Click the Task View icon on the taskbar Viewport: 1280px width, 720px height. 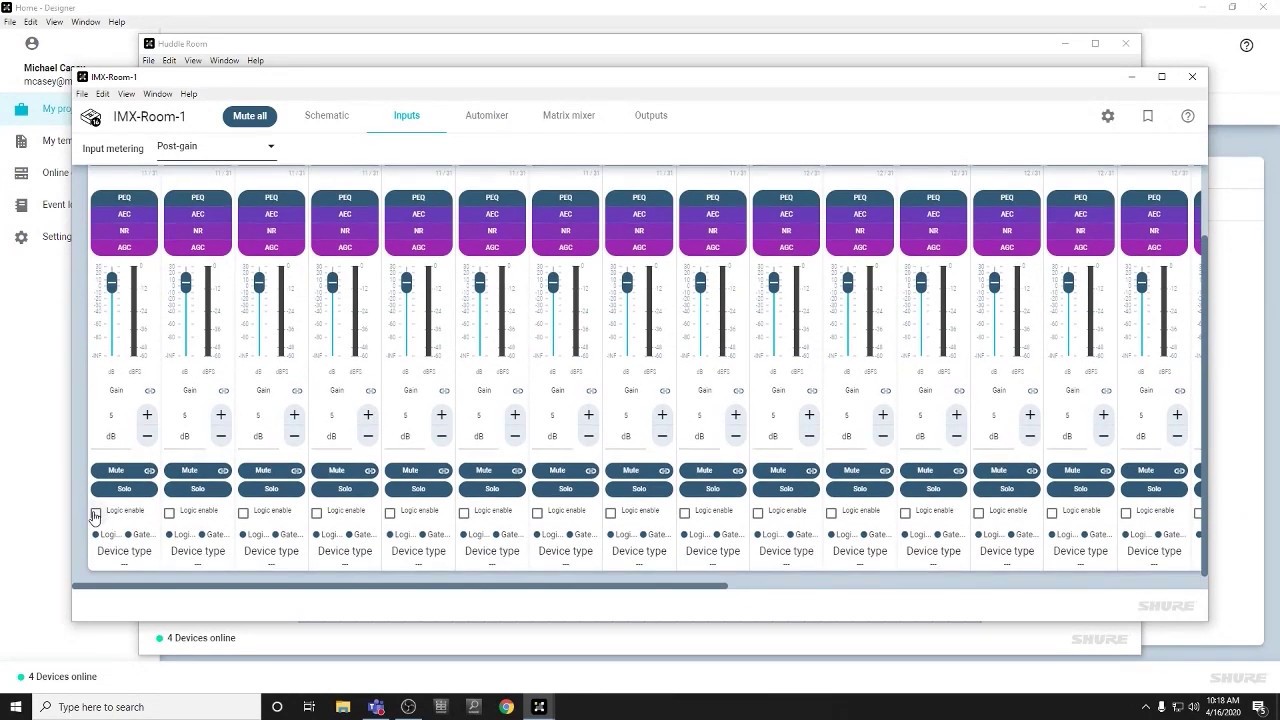309,707
